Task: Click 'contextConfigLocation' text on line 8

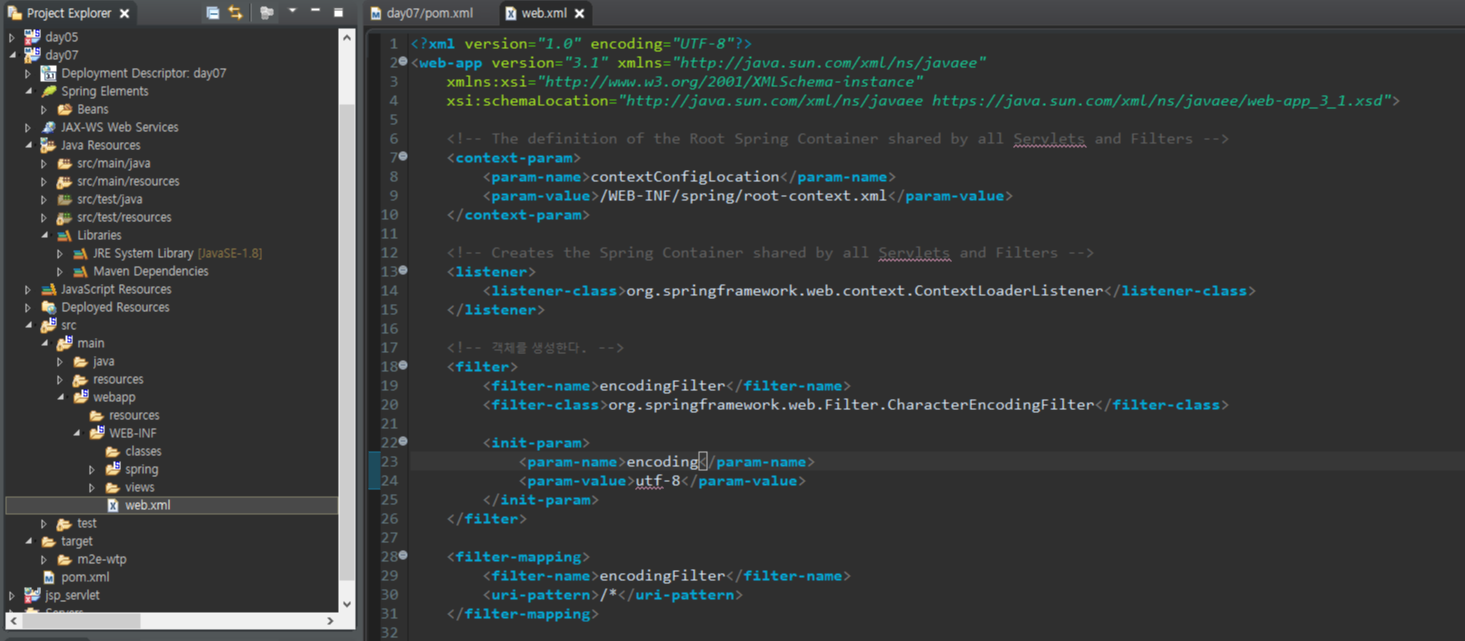Action: pyautogui.click(x=685, y=177)
